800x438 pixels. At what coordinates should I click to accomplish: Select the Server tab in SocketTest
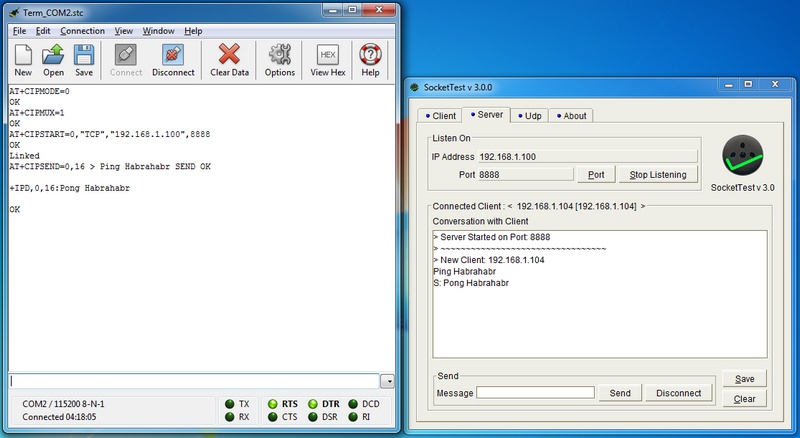pos(487,115)
